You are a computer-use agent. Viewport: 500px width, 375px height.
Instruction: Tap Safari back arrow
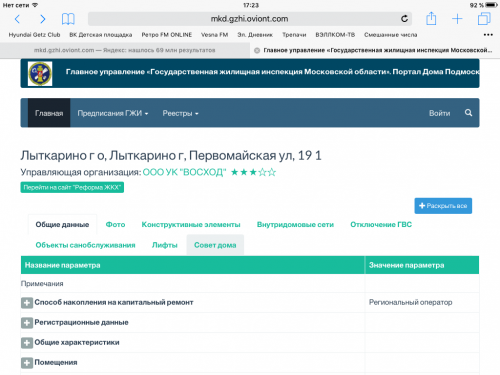[x=17, y=19]
